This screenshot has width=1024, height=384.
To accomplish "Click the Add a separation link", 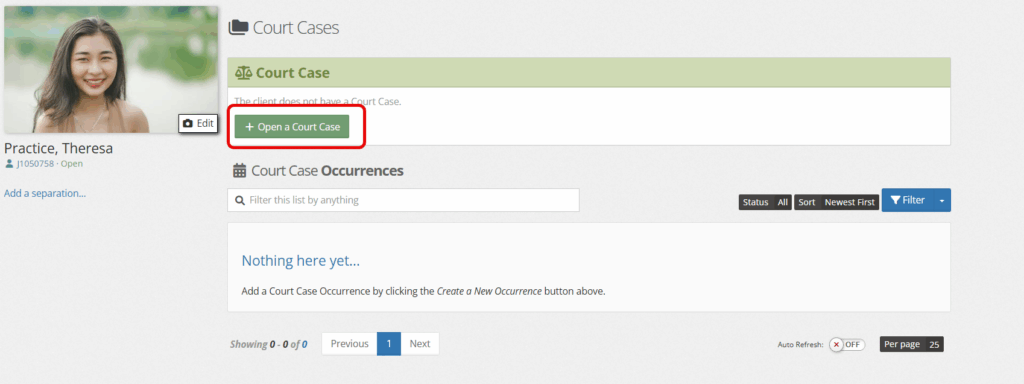I will click(45, 193).
